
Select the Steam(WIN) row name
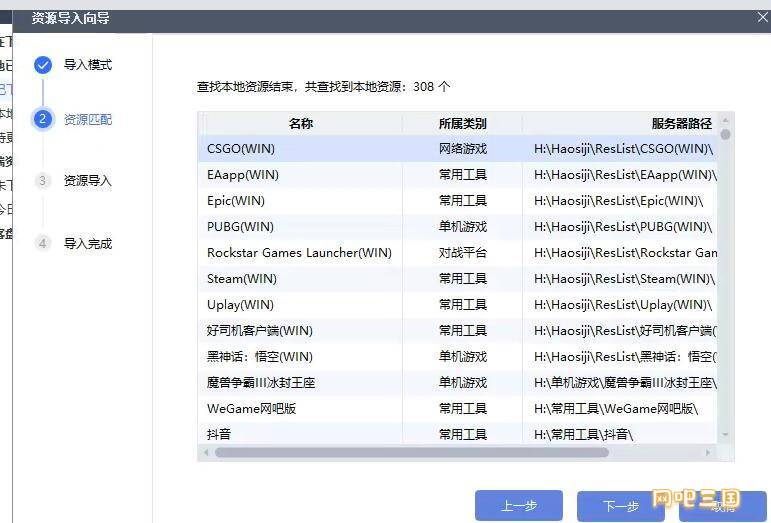coord(242,279)
